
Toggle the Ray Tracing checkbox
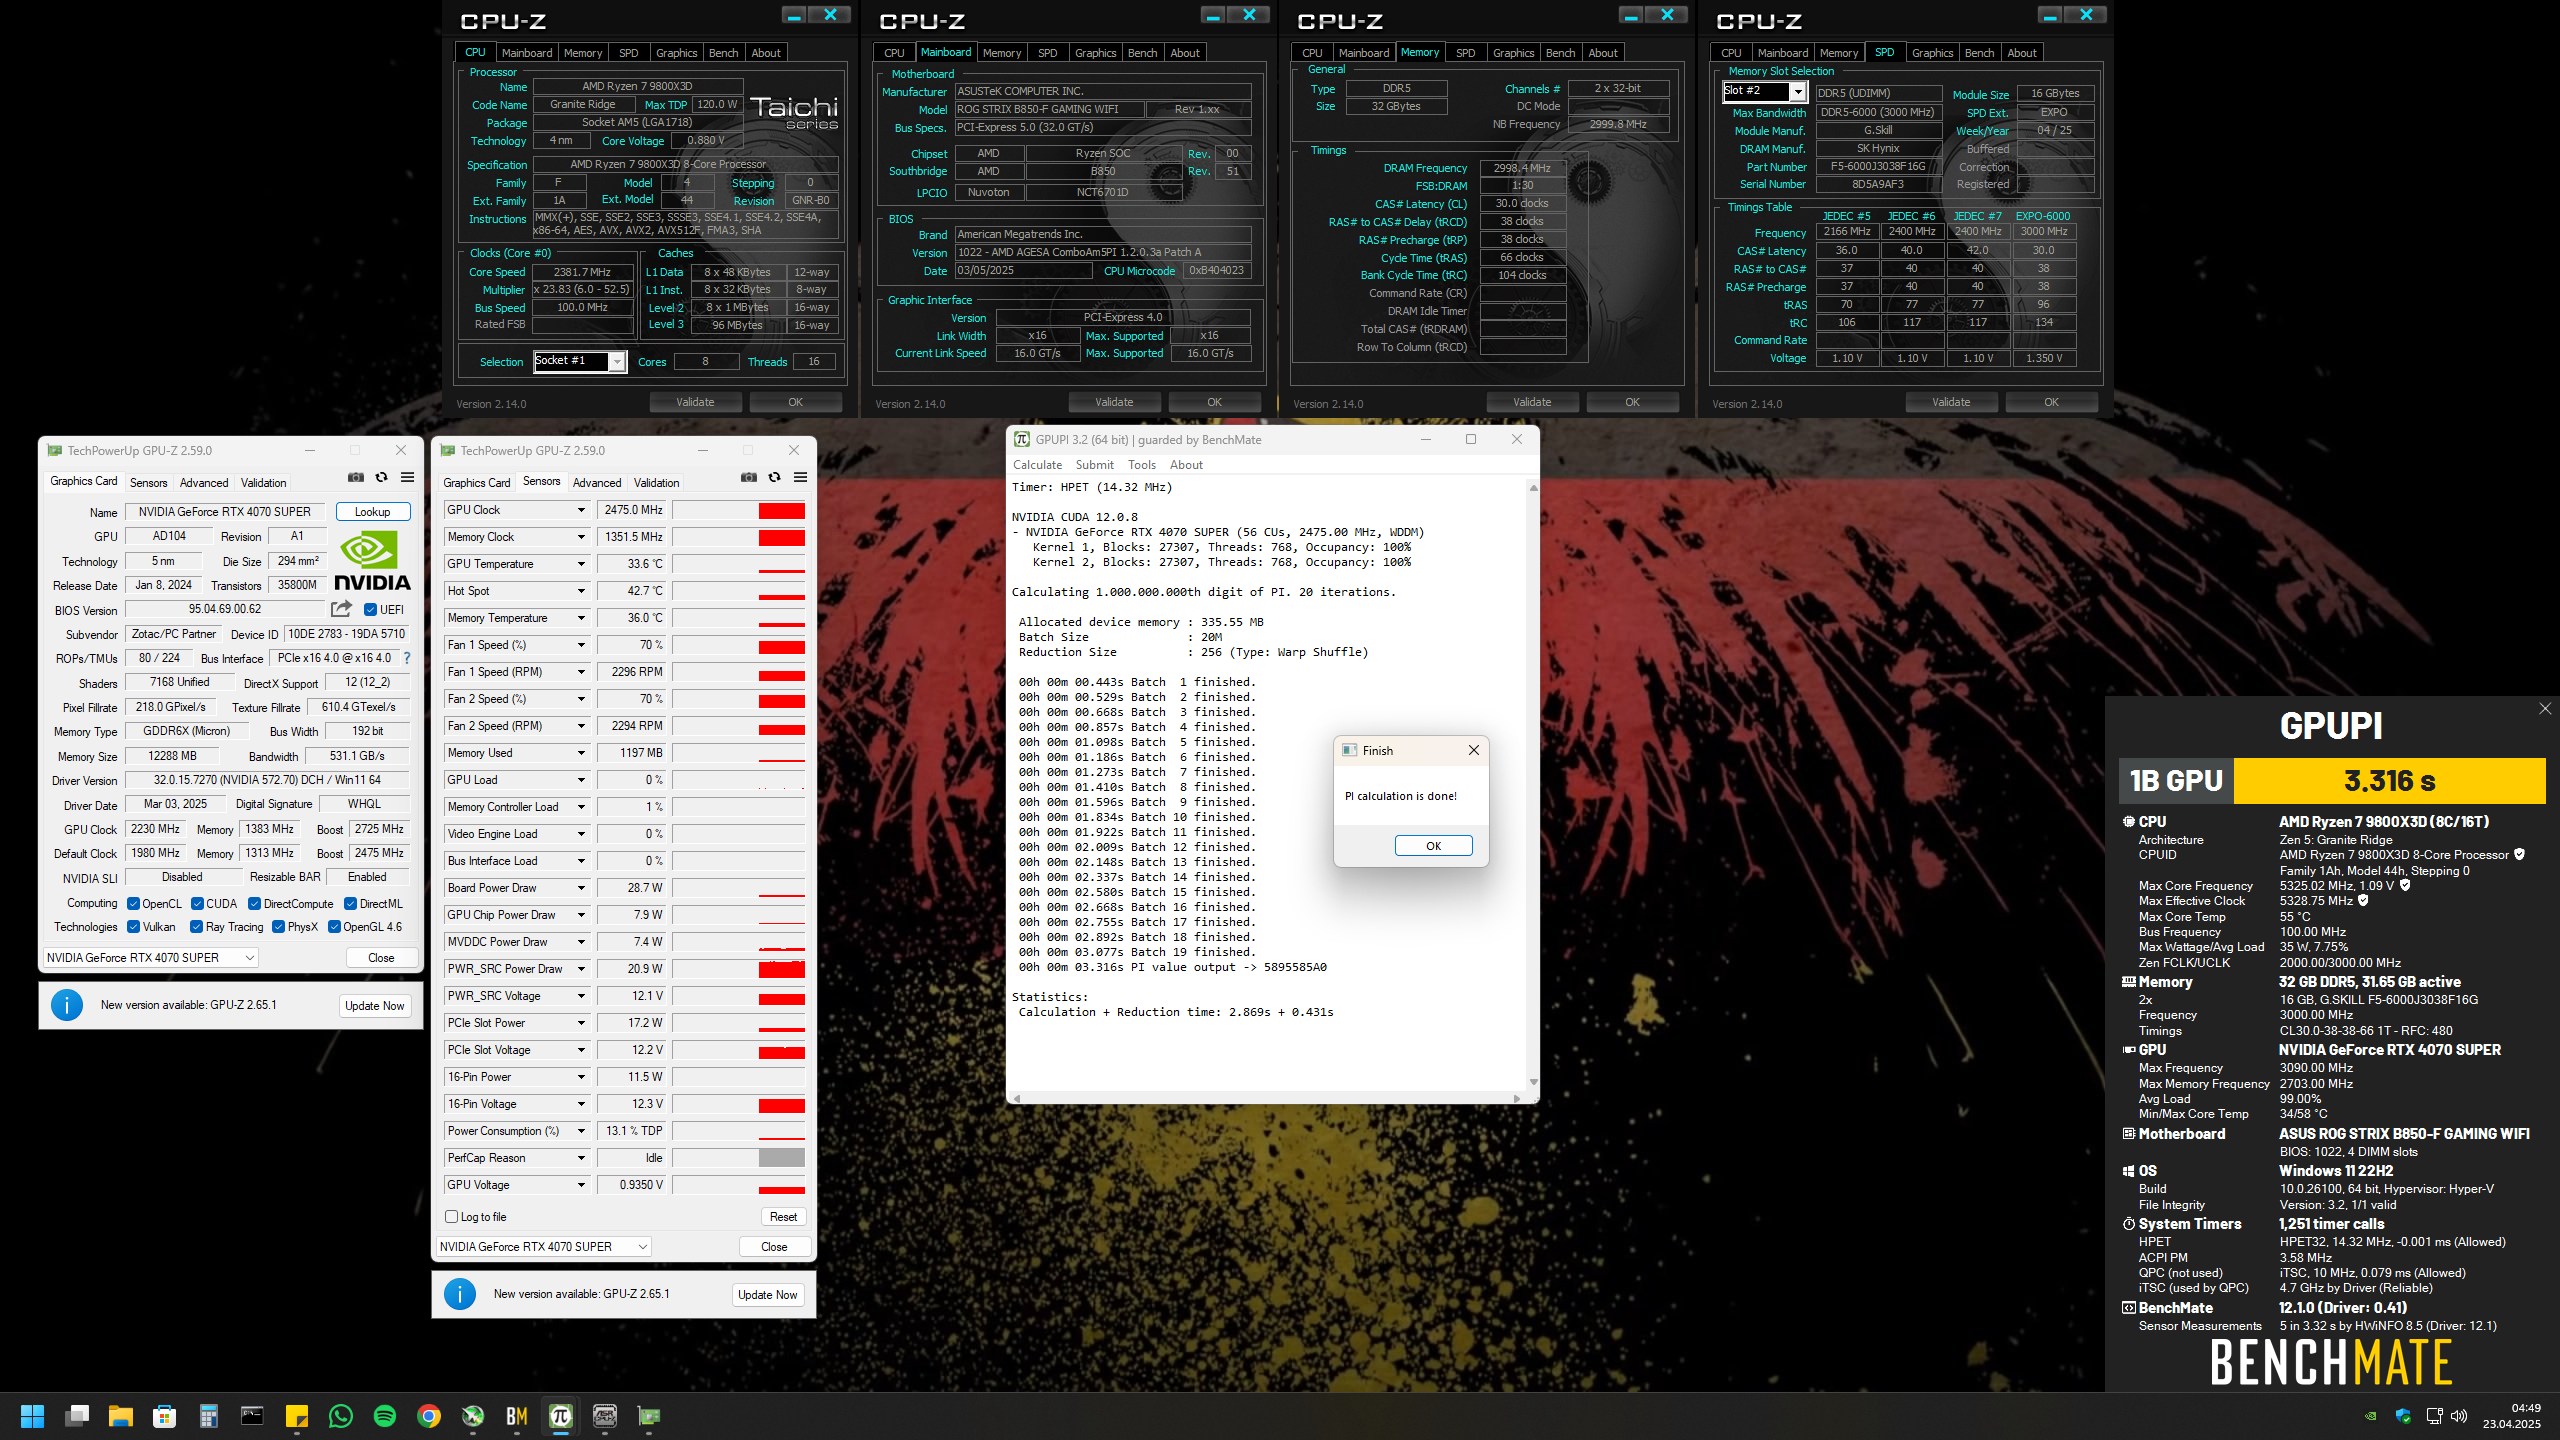click(196, 927)
